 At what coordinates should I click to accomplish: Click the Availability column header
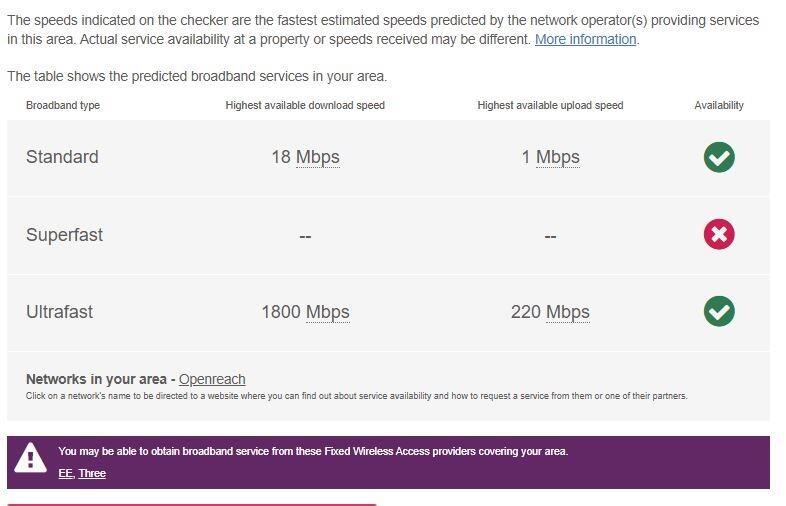coord(719,105)
